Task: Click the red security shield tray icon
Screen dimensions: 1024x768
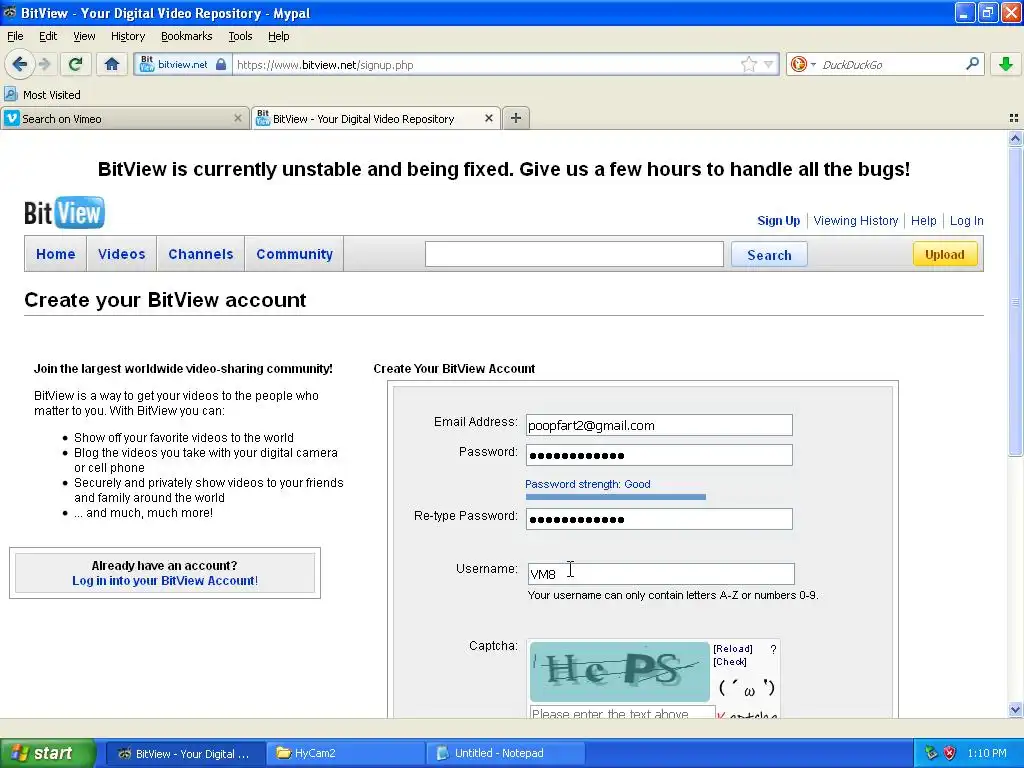Action: coord(950,753)
